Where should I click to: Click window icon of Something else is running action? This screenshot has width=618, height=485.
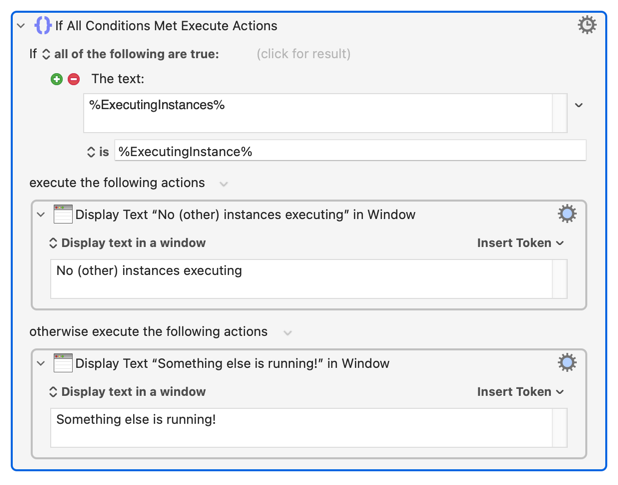point(63,363)
